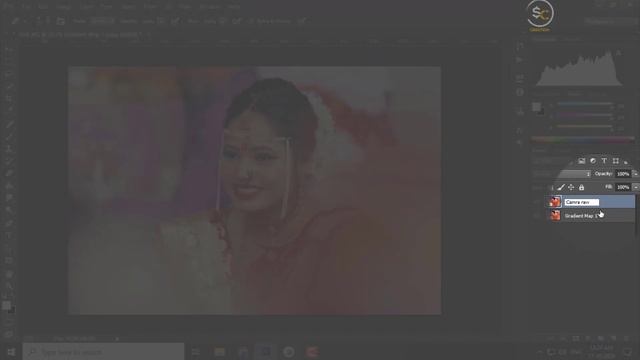Toggle lock image pixels brush icon
Screen dimensions: 640x360
click(561, 187)
